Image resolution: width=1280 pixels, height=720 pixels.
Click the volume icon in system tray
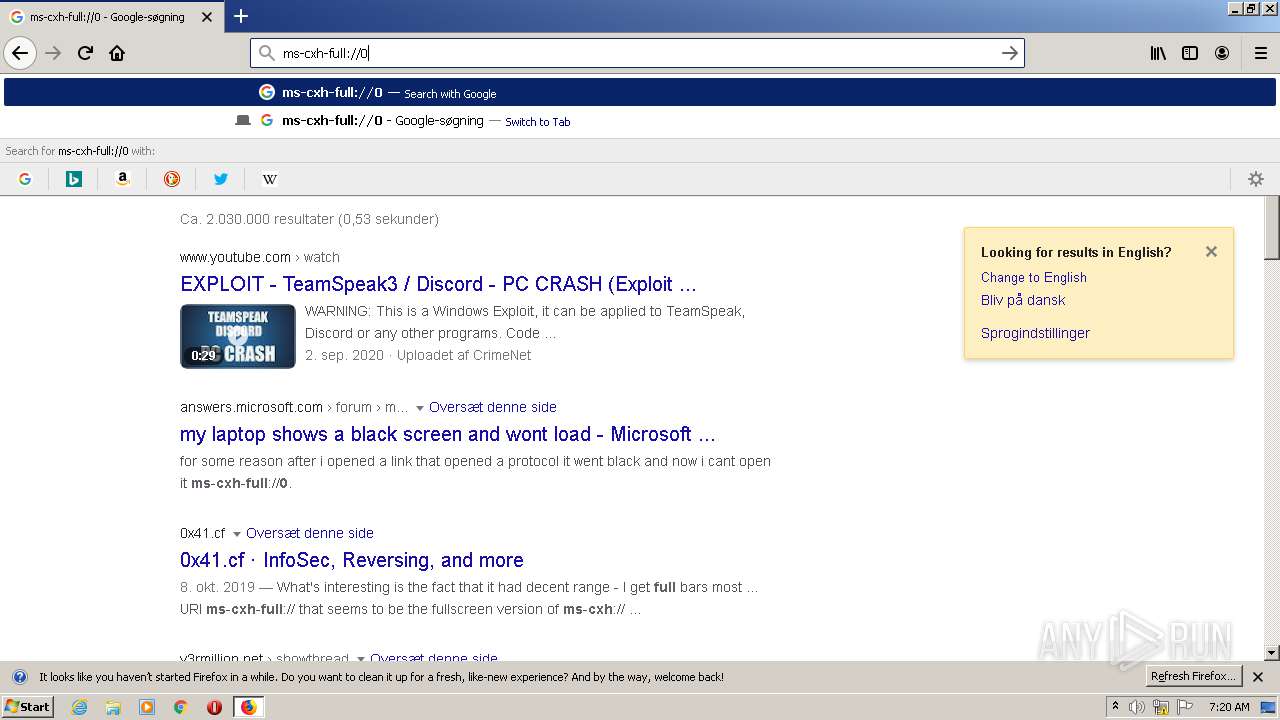1137,707
